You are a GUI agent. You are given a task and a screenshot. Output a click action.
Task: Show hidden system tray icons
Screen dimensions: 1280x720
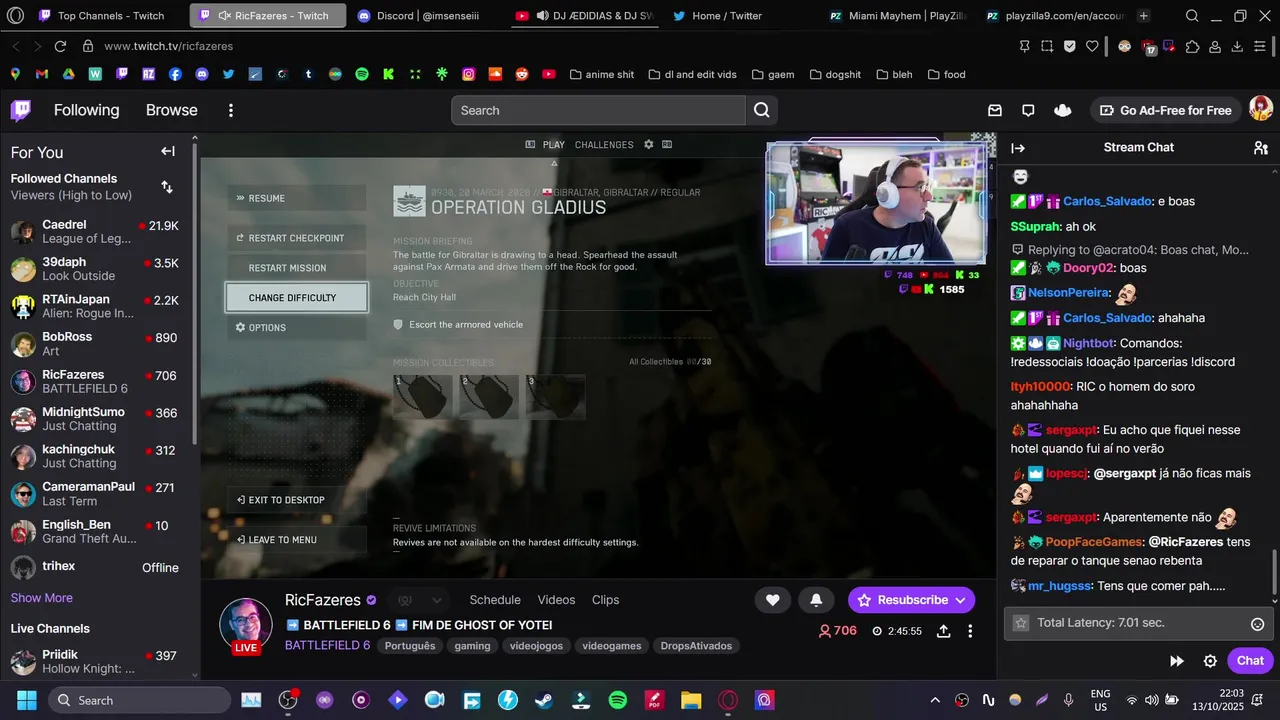935,700
